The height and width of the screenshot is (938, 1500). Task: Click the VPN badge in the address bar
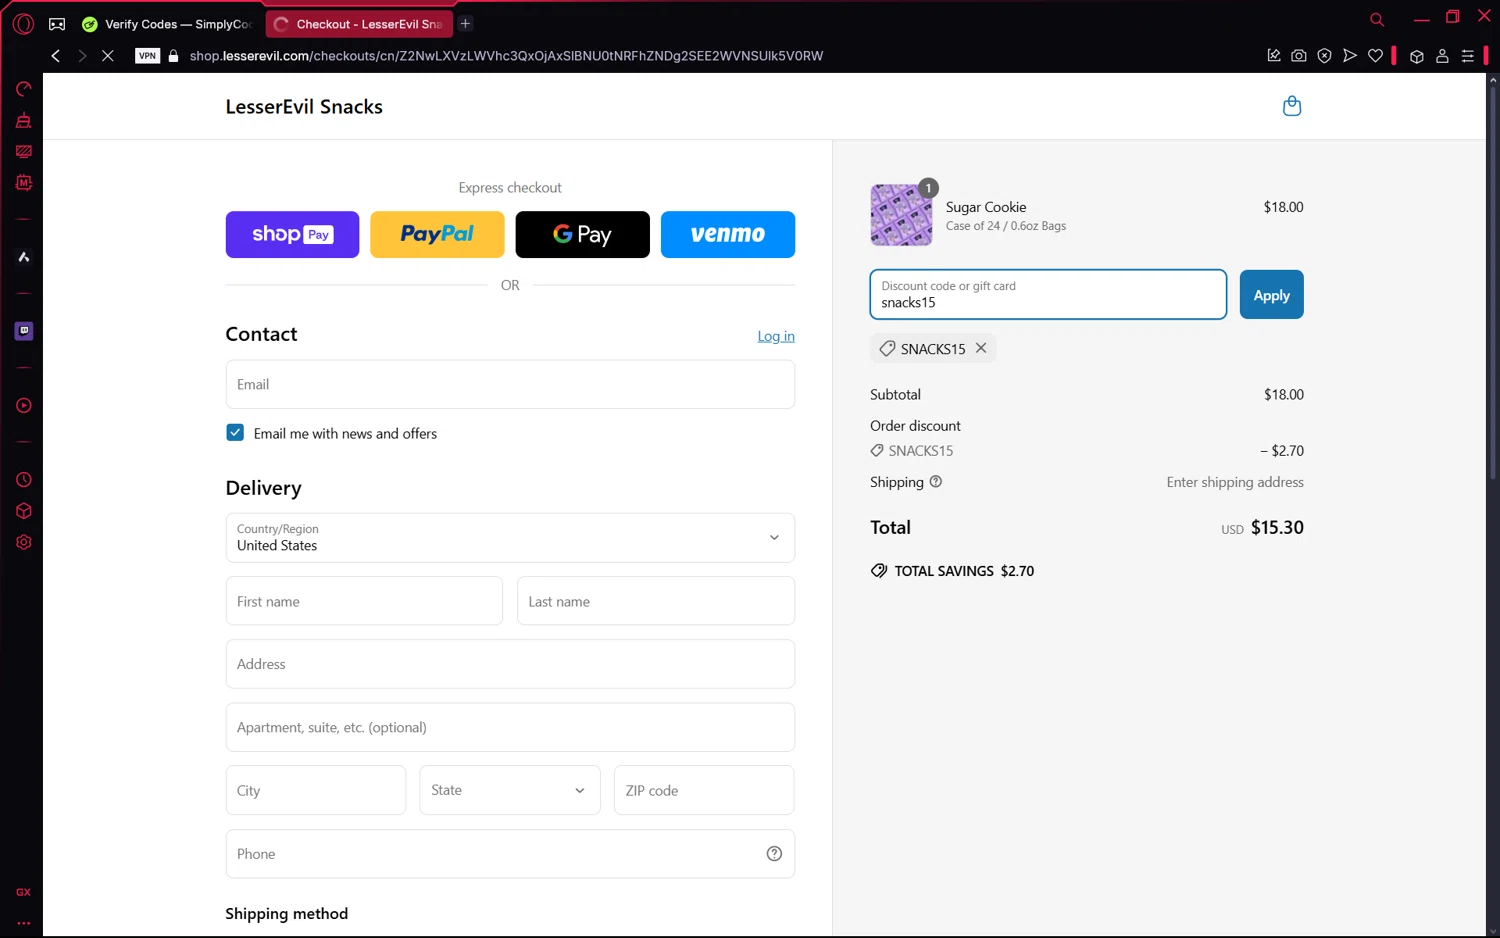pyautogui.click(x=148, y=56)
